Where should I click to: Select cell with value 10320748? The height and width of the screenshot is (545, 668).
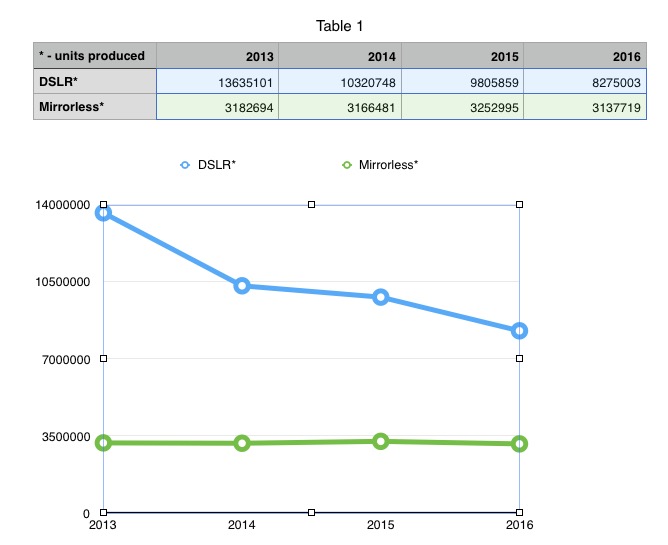[340, 81]
